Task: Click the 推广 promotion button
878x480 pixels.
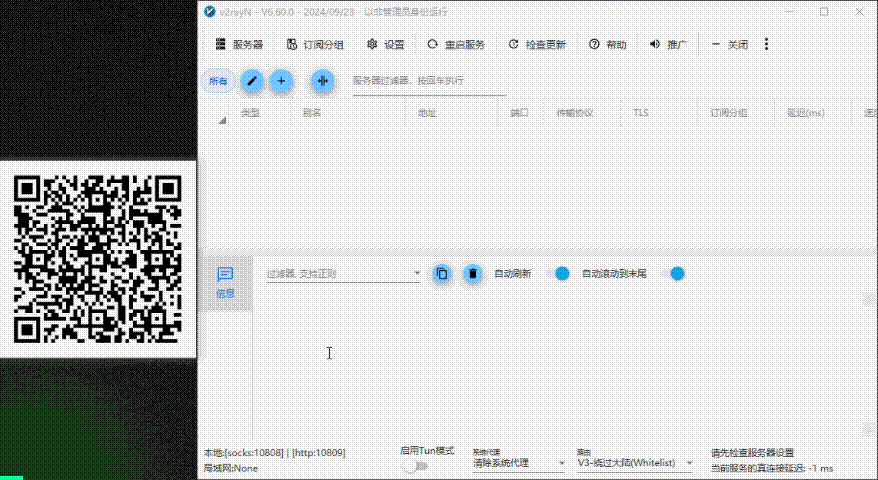Action: pyautogui.click(x=668, y=45)
